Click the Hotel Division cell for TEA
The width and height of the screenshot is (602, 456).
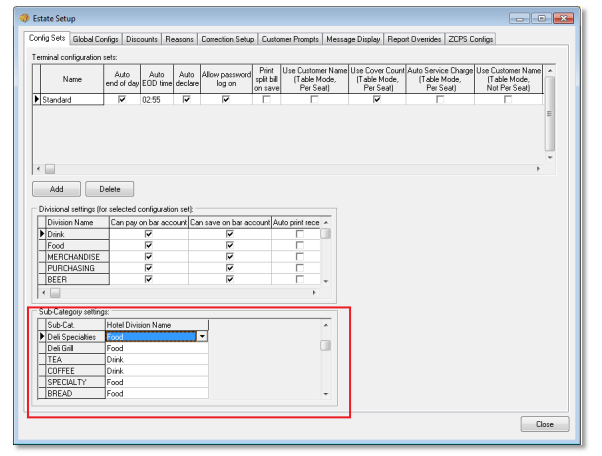pyautogui.click(x=156, y=360)
